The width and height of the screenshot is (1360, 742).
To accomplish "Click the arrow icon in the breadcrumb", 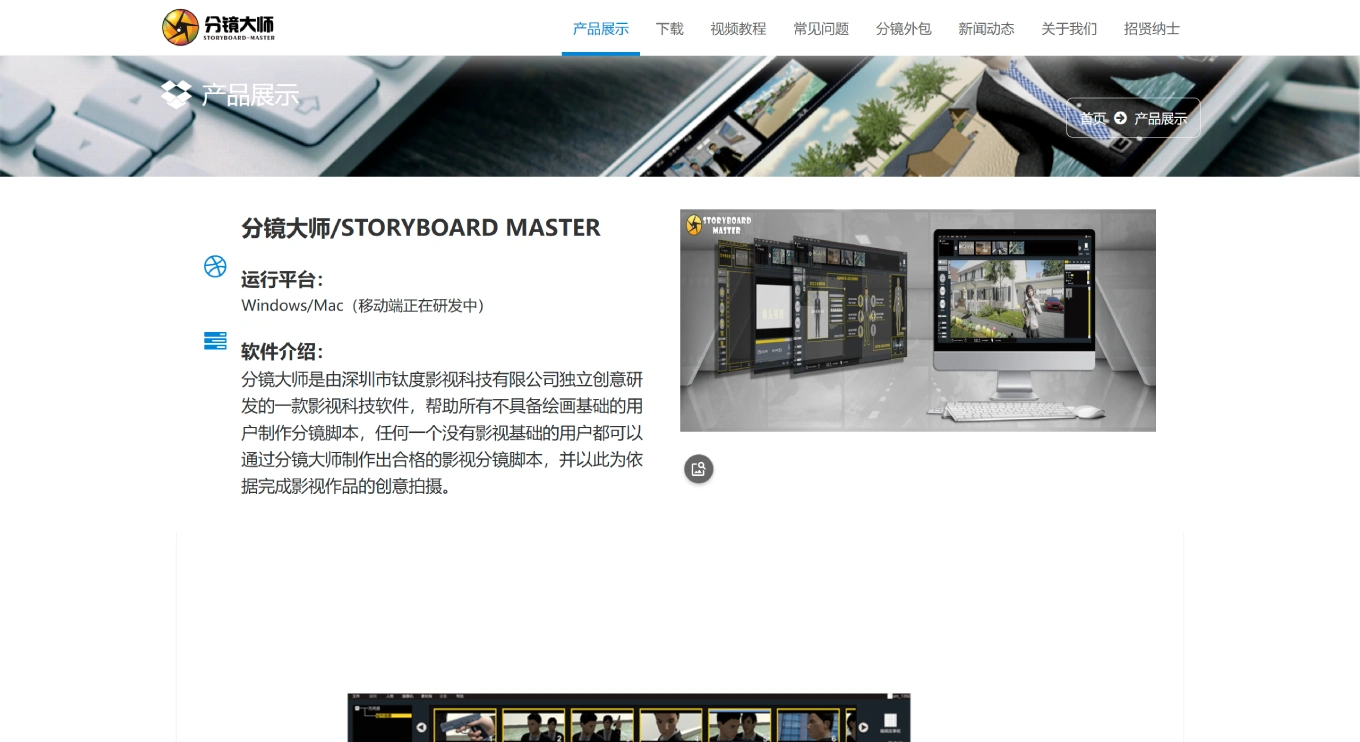I will point(1120,118).
